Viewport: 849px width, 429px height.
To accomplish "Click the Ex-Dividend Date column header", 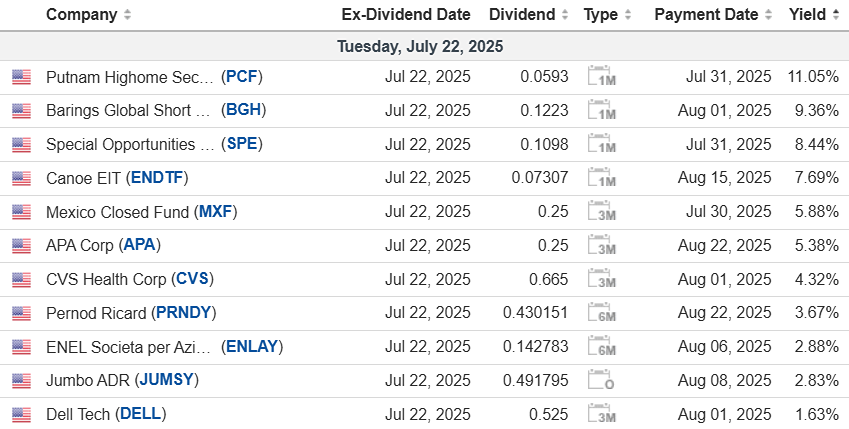I will point(405,15).
